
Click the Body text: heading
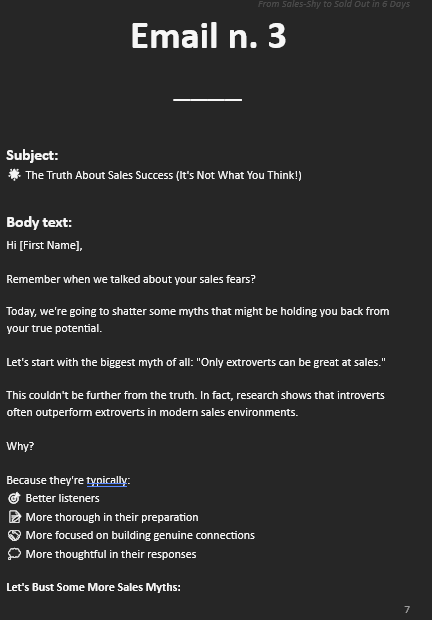39,222
